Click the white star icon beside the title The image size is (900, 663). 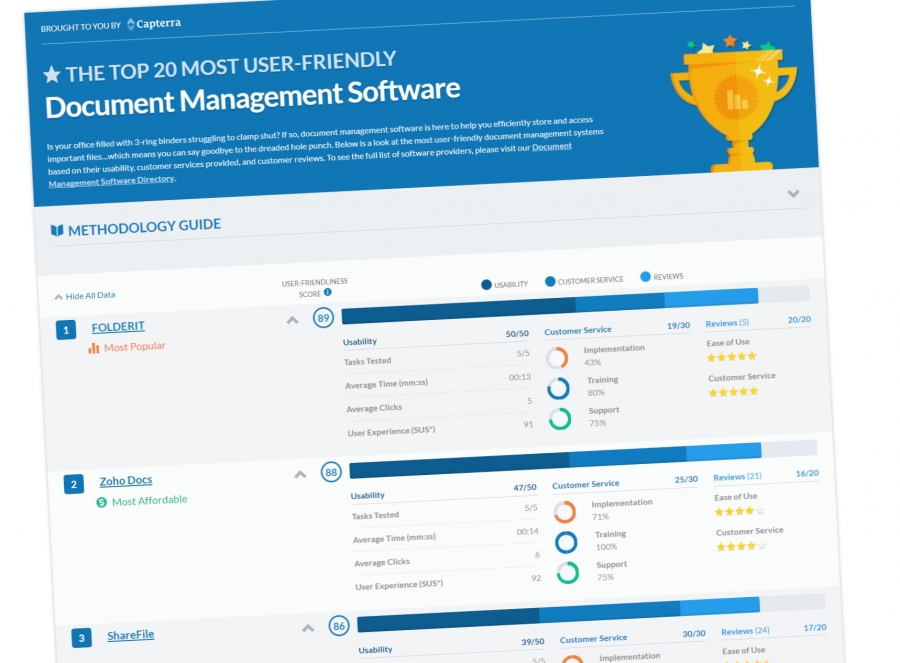point(52,74)
